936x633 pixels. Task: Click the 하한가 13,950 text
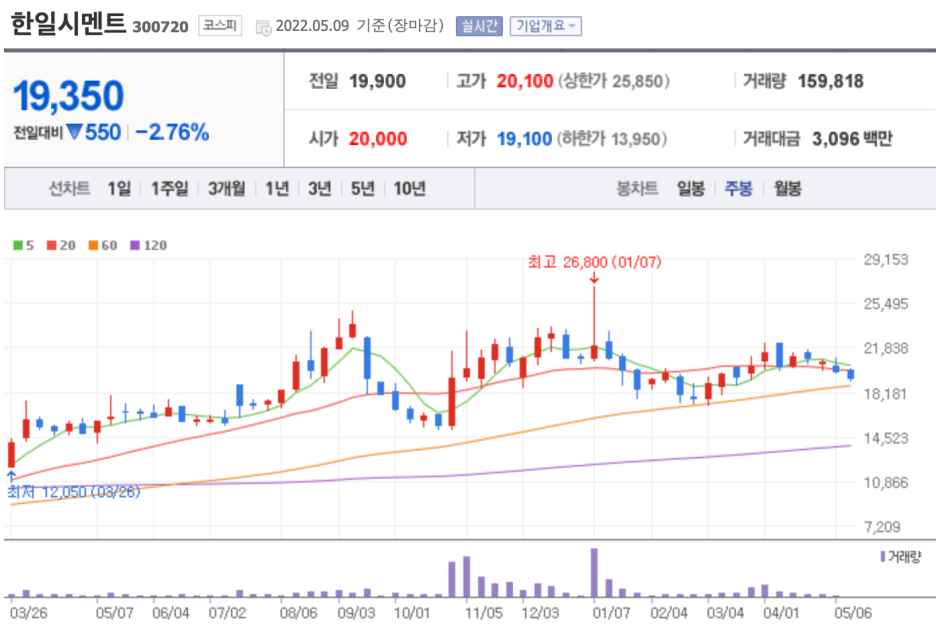point(612,139)
